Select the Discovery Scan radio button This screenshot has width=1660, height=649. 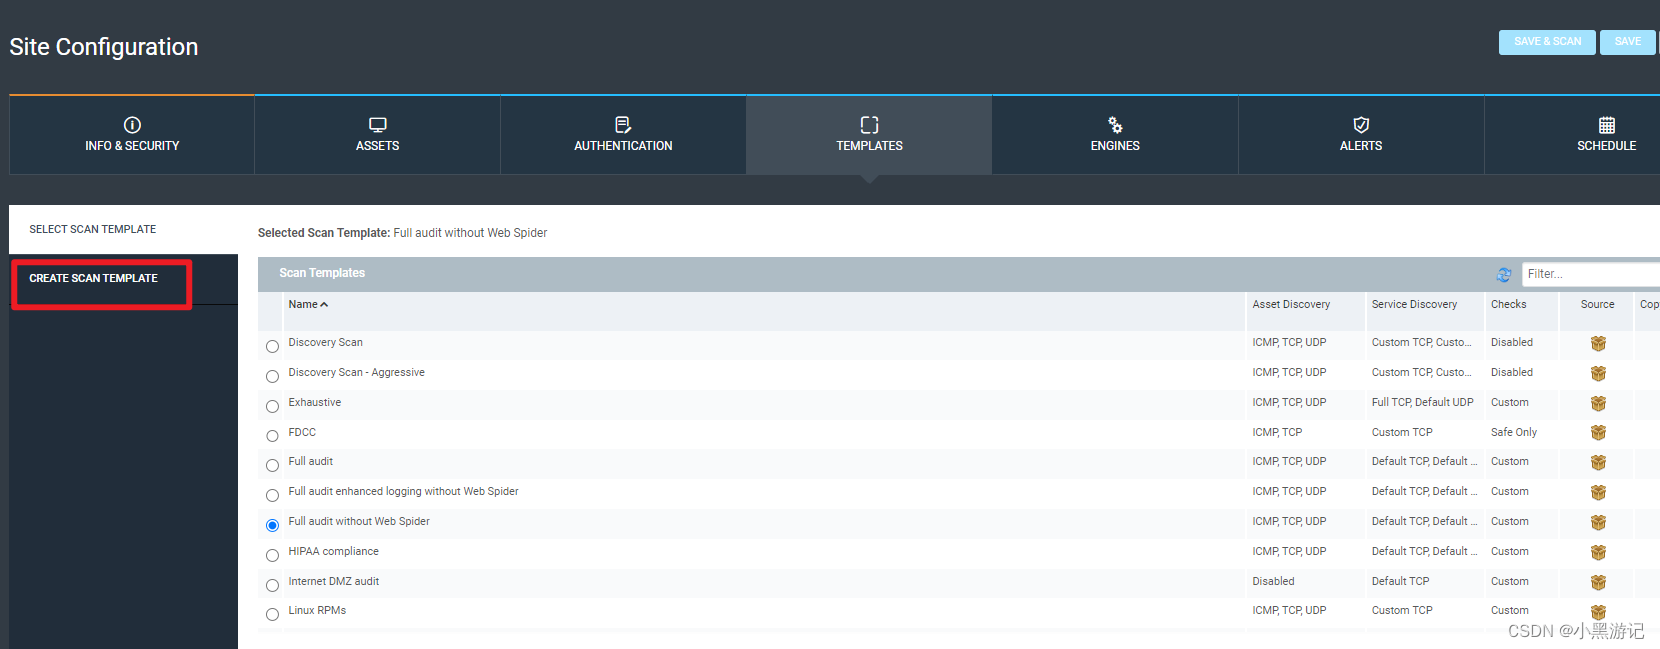tap(272, 346)
